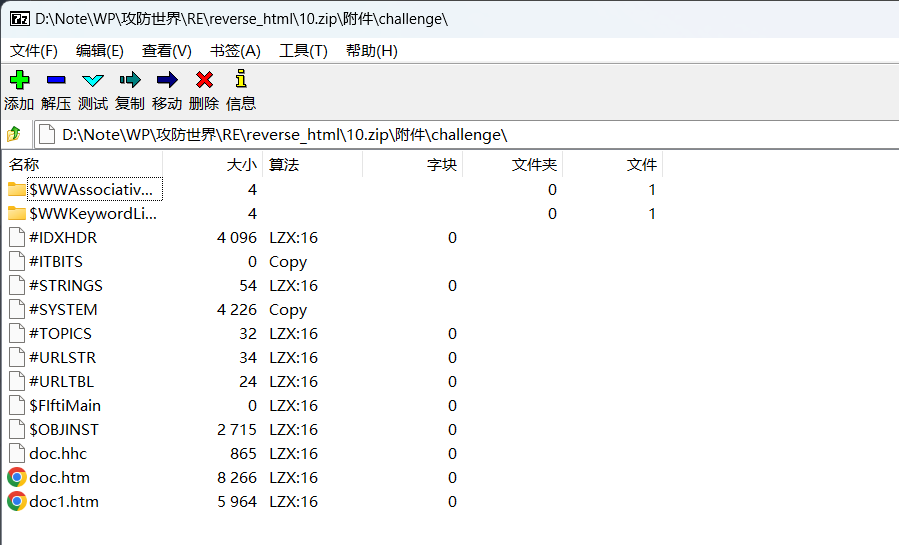Open the 查看(V) menu
Viewport: 899px width, 545px height.
167,51
